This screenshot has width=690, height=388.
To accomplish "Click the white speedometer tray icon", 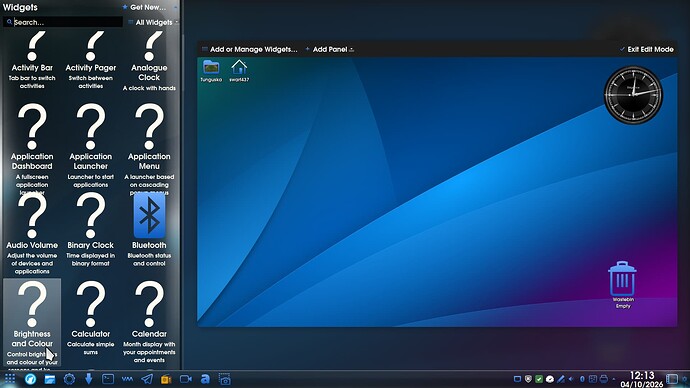I will [550, 379].
